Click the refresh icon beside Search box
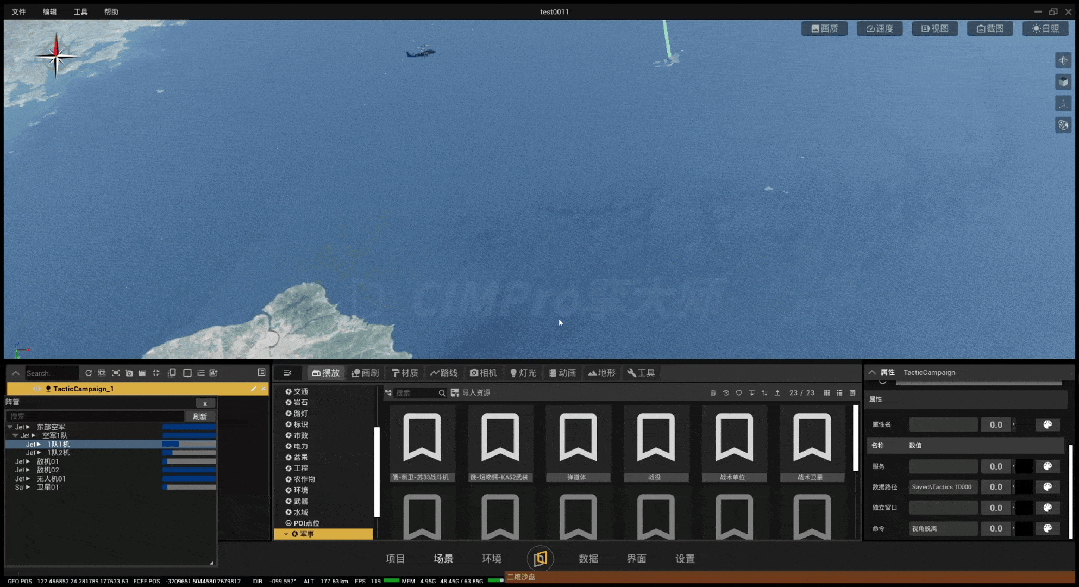1079x587 pixels. (x=88, y=373)
